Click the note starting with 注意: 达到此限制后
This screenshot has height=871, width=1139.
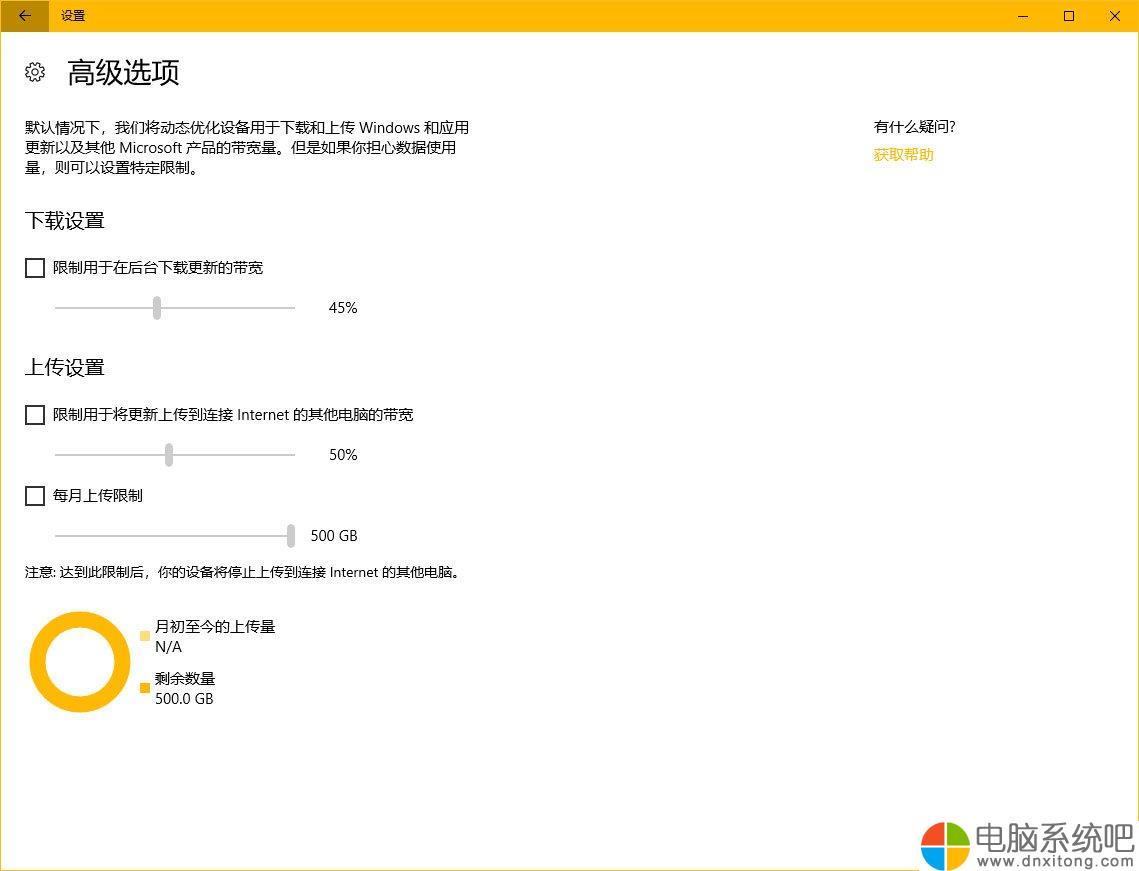click(244, 572)
